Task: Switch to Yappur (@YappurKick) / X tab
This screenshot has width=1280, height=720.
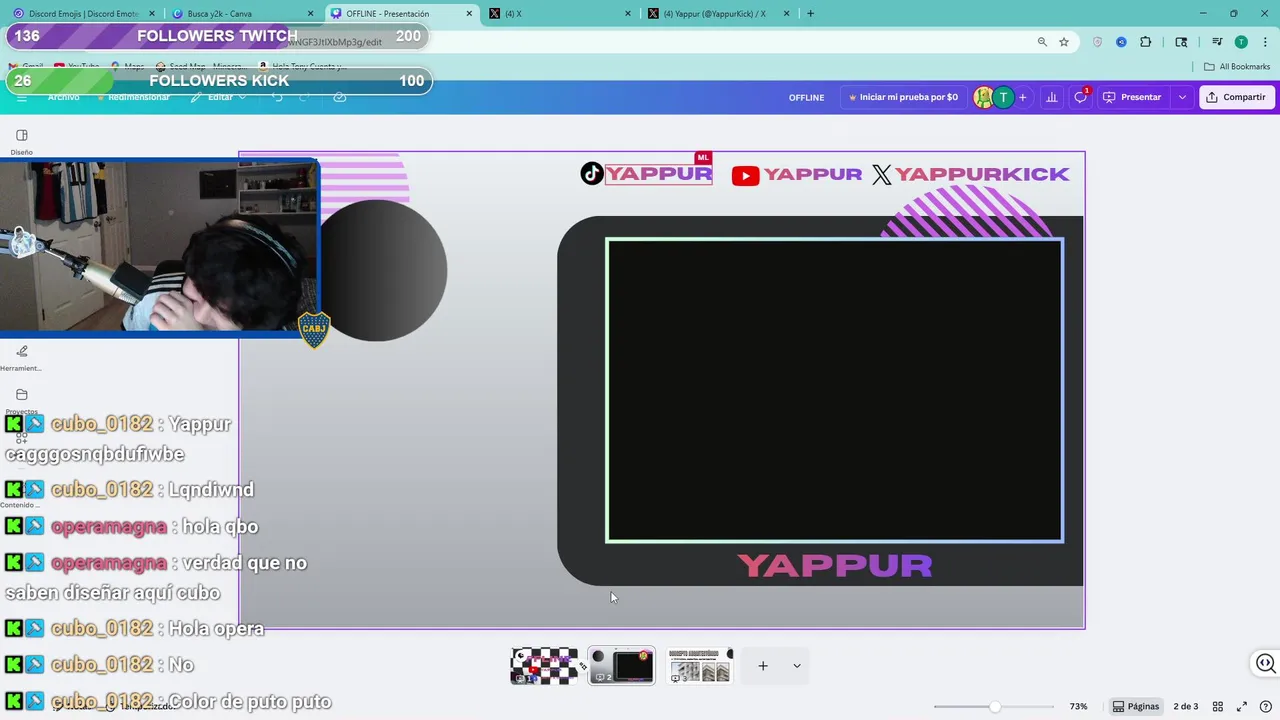Action: tap(718, 14)
